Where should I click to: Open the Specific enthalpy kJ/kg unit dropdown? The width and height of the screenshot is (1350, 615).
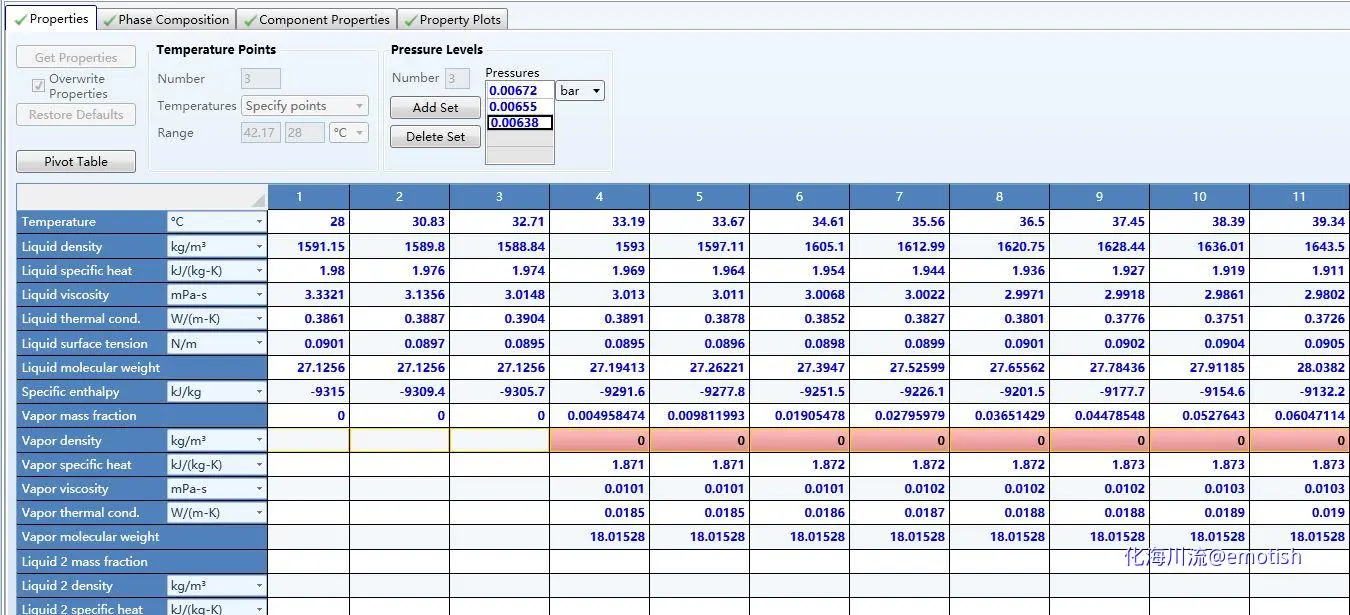point(217,392)
